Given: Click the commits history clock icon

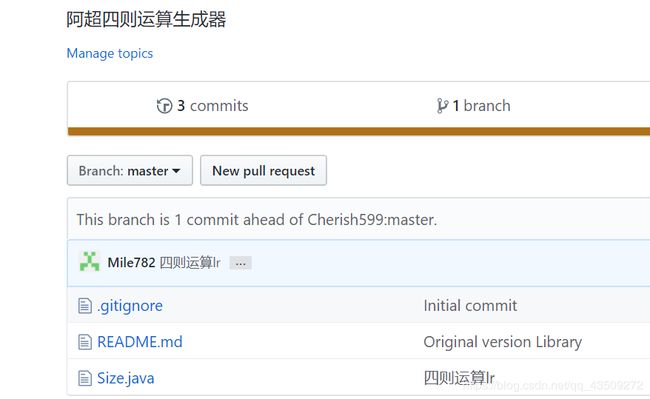Looking at the screenshot, I should pos(164,106).
